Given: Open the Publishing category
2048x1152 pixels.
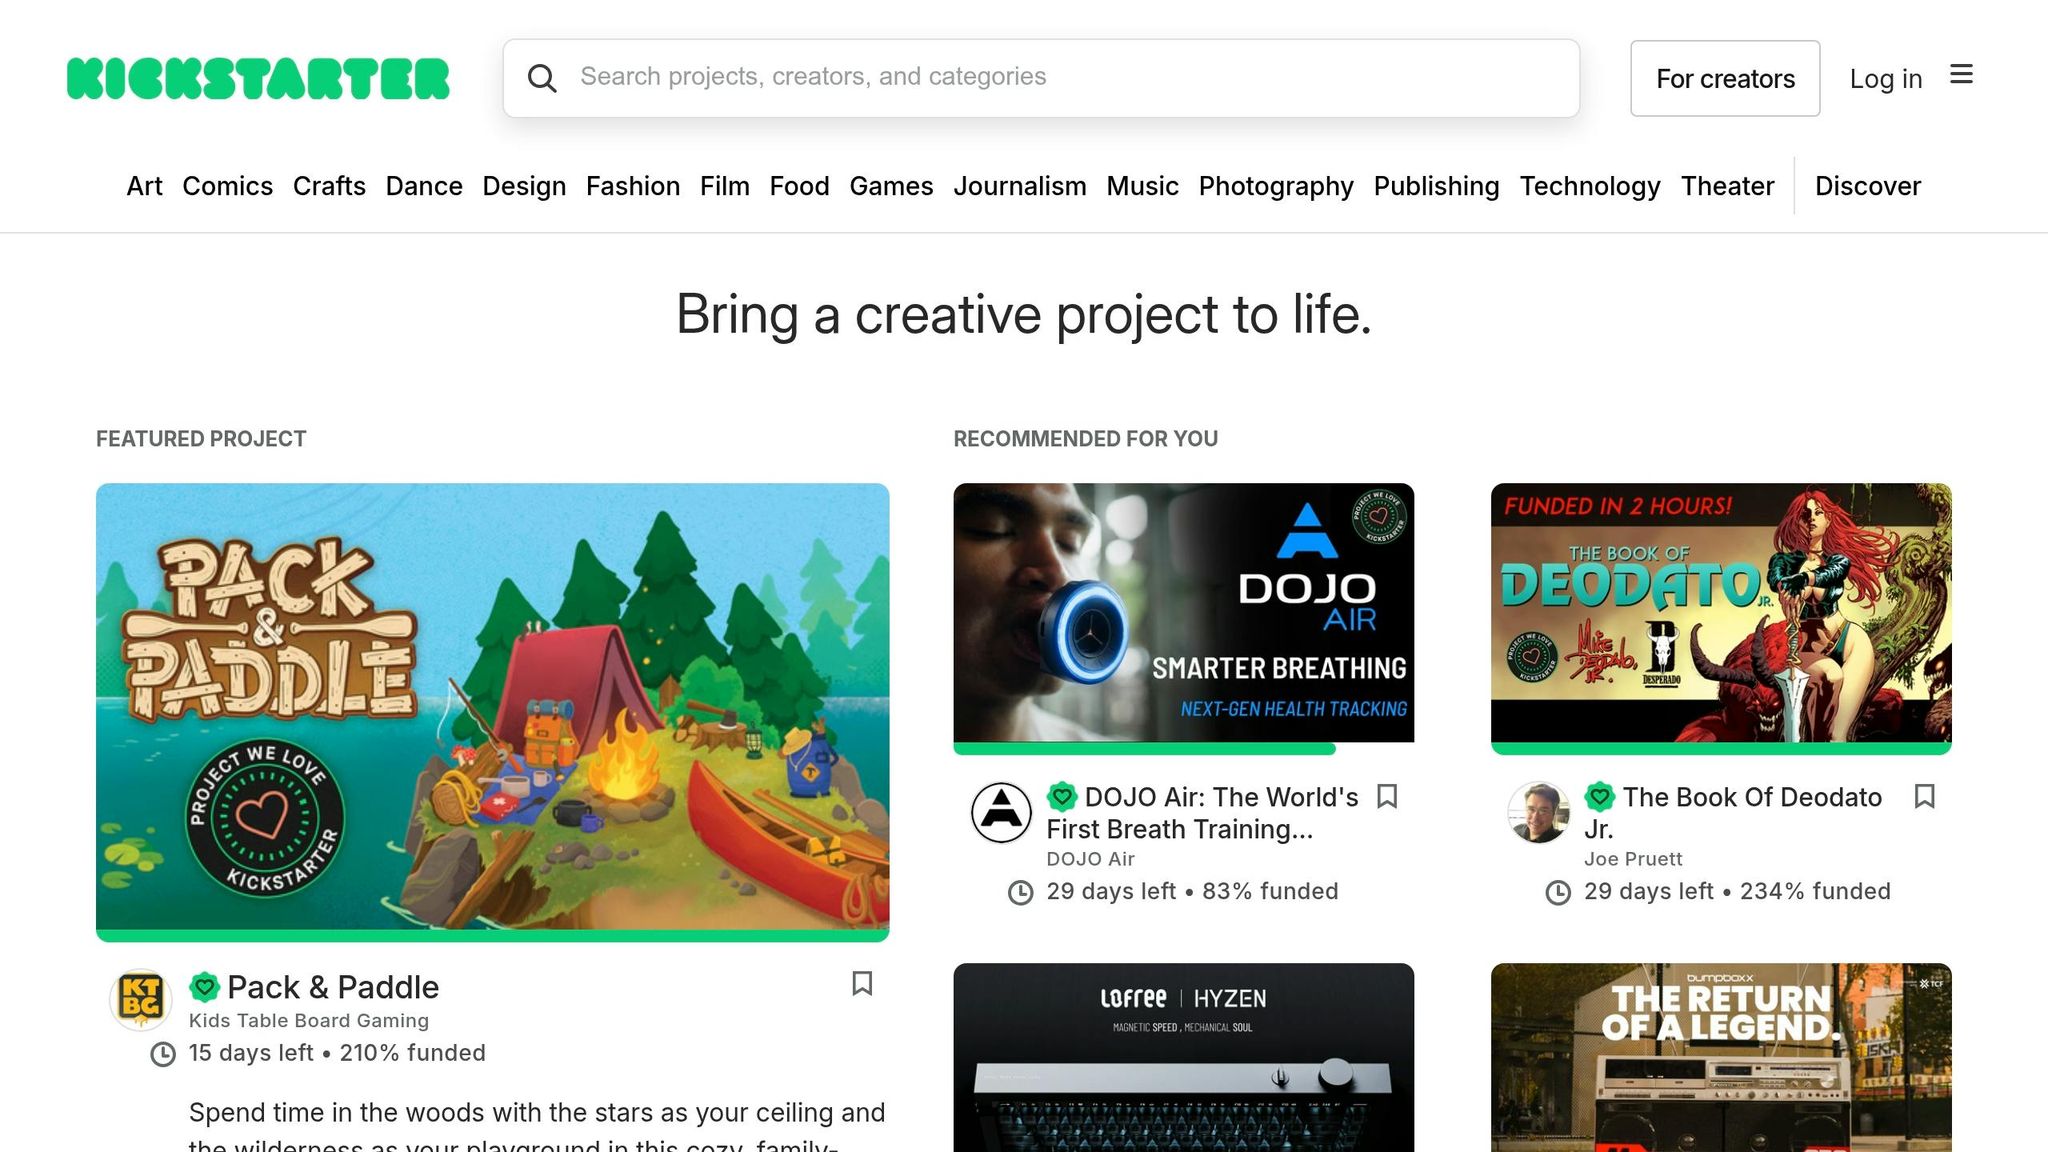Looking at the screenshot, I should tap(1436, 186).
